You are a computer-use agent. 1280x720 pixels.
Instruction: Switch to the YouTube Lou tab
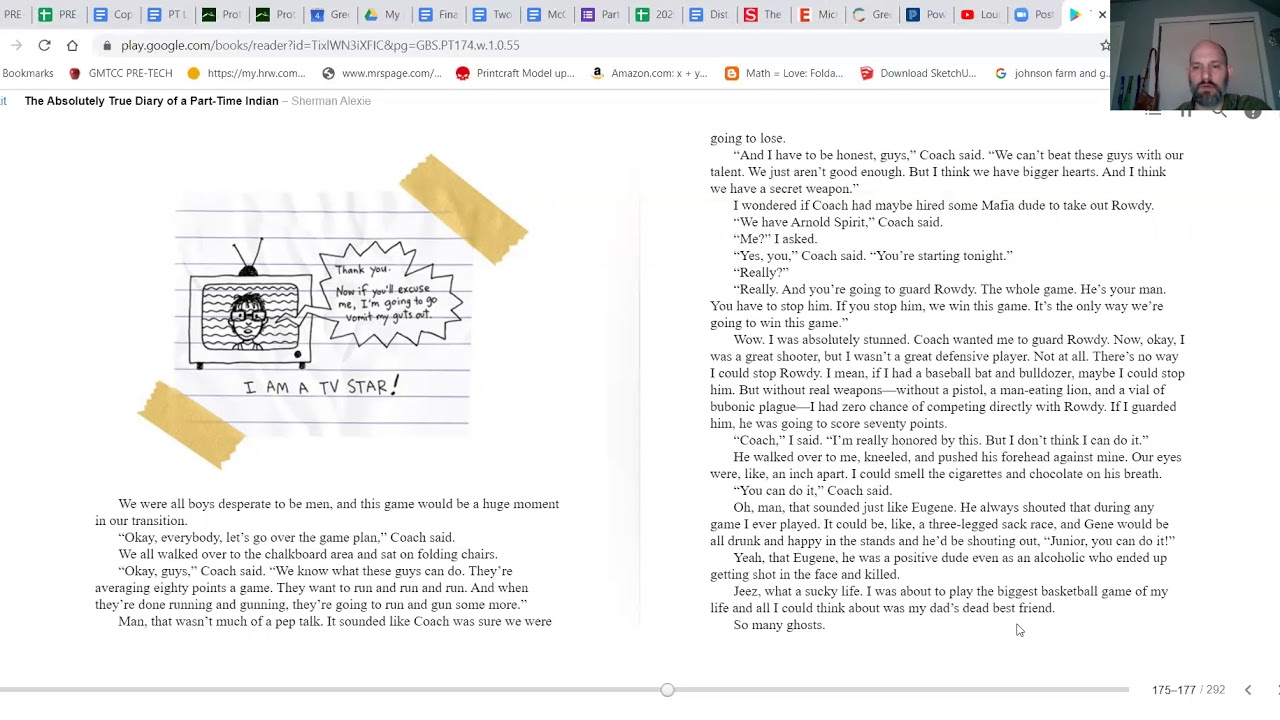coord(979,15)
